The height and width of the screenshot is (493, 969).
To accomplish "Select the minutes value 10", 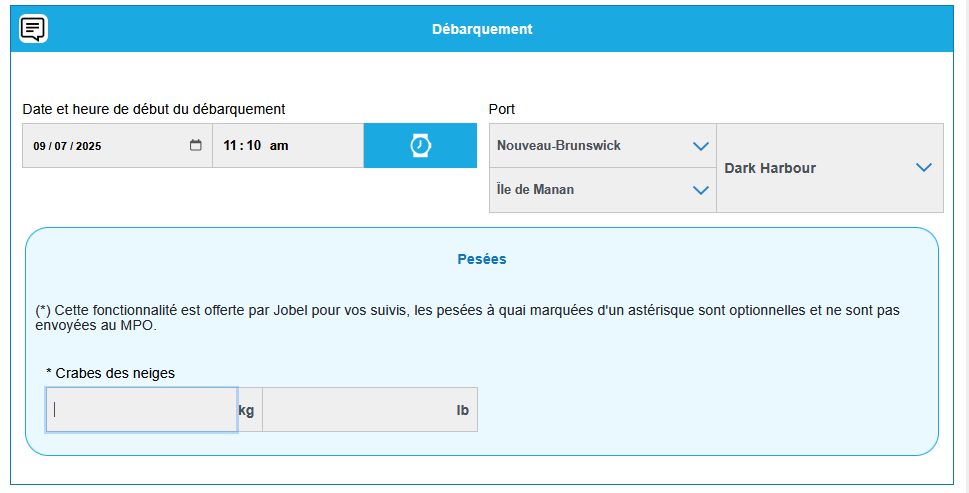I will point(254,146).
